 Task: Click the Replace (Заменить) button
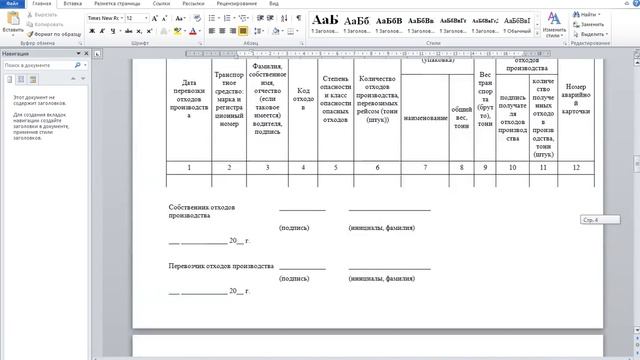[x=588, y=24]
